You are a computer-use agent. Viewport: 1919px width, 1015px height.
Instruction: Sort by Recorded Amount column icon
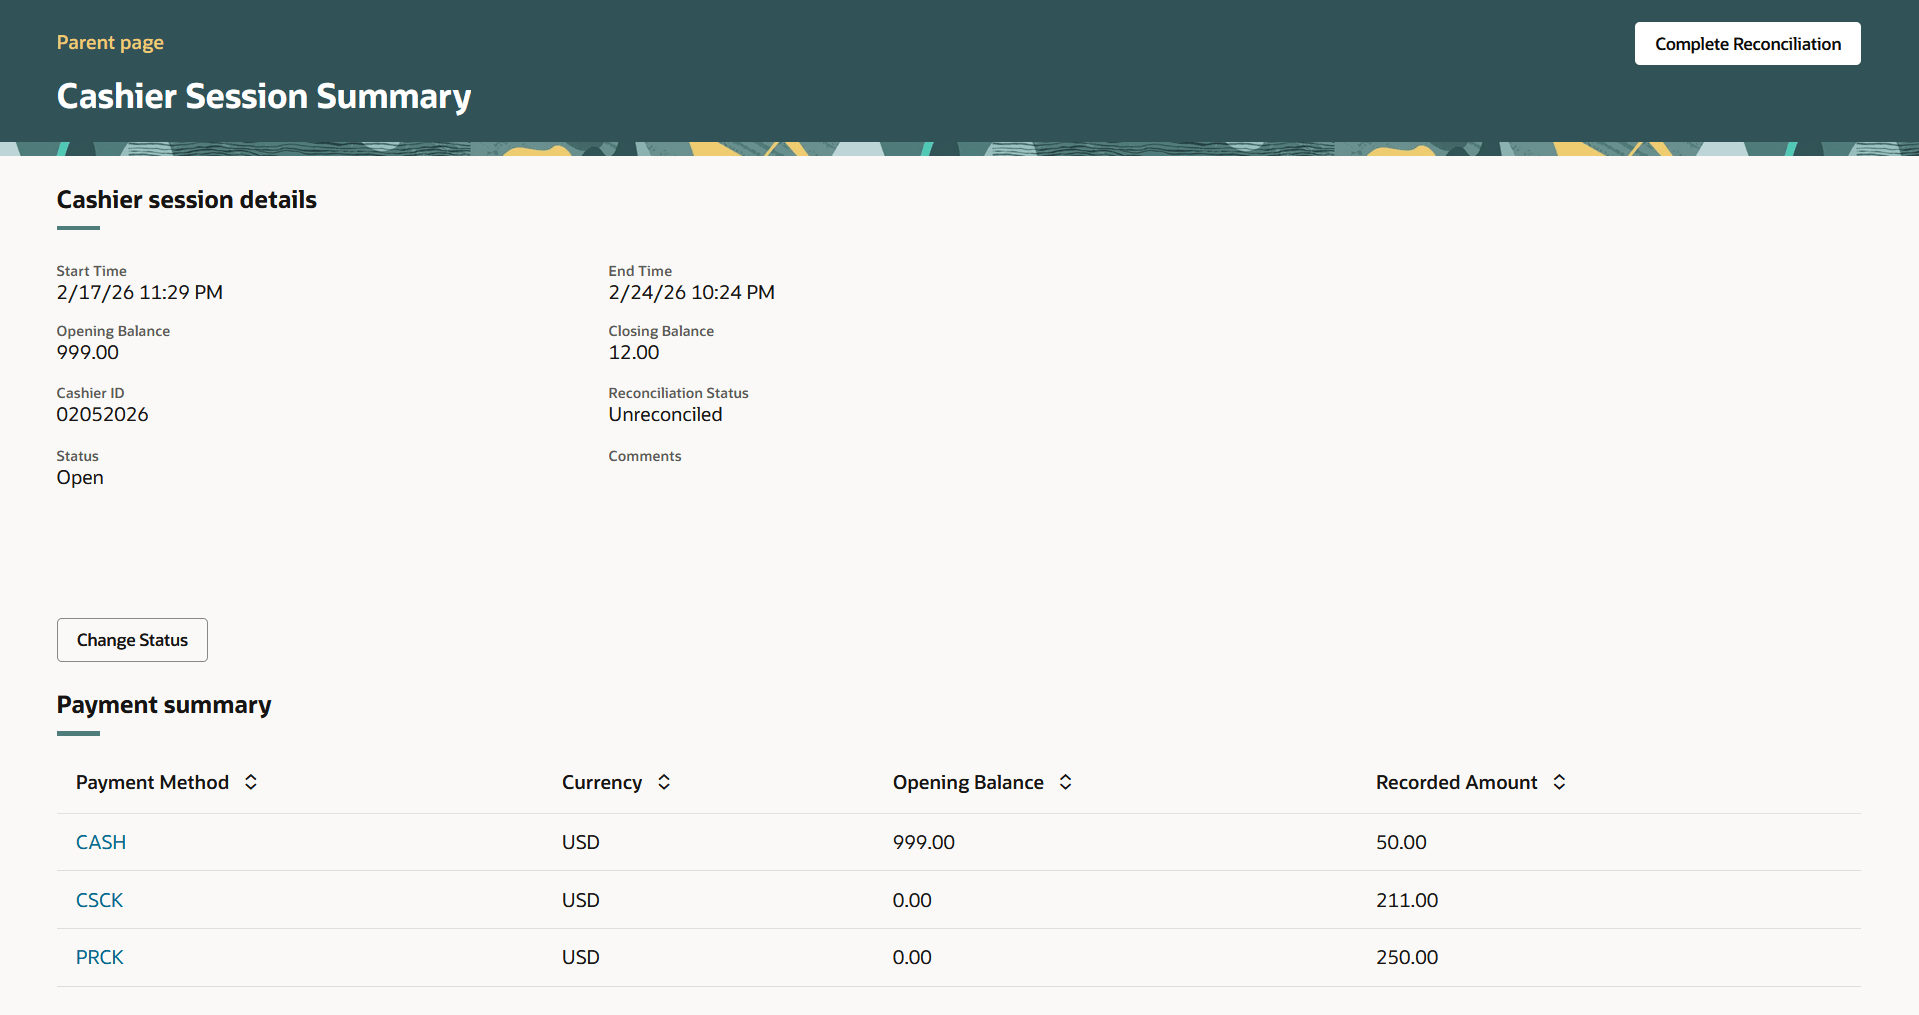tap(1559, 782)
